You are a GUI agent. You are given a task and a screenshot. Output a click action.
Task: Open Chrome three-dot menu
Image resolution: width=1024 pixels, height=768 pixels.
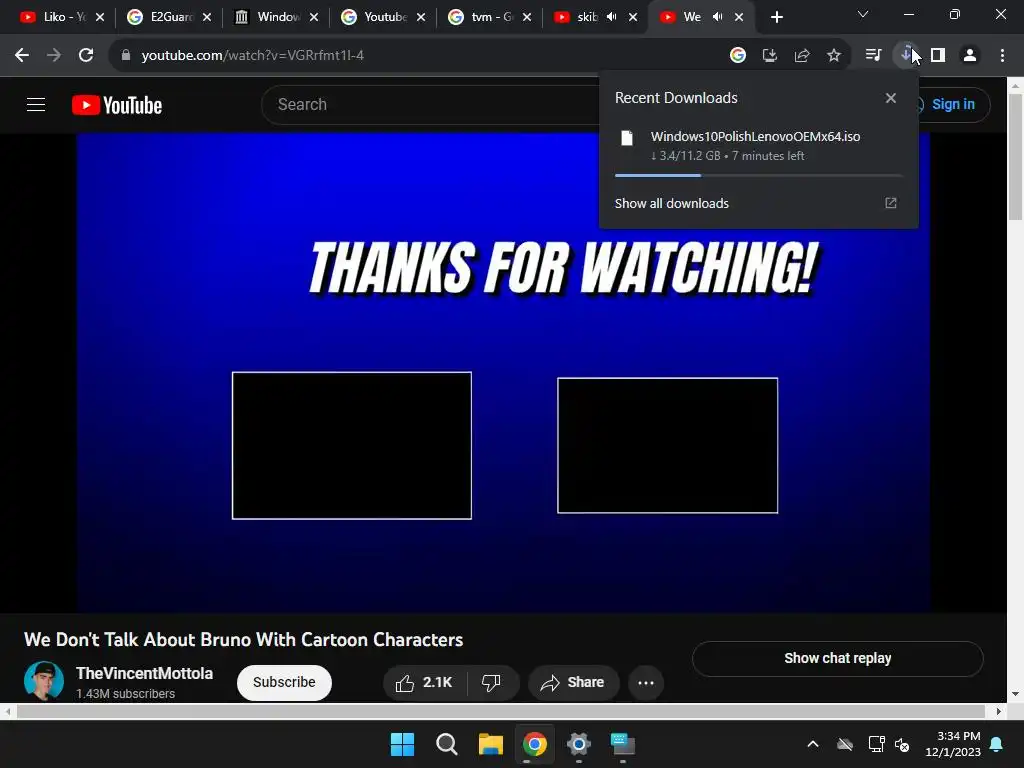(x=1002, y=56)
